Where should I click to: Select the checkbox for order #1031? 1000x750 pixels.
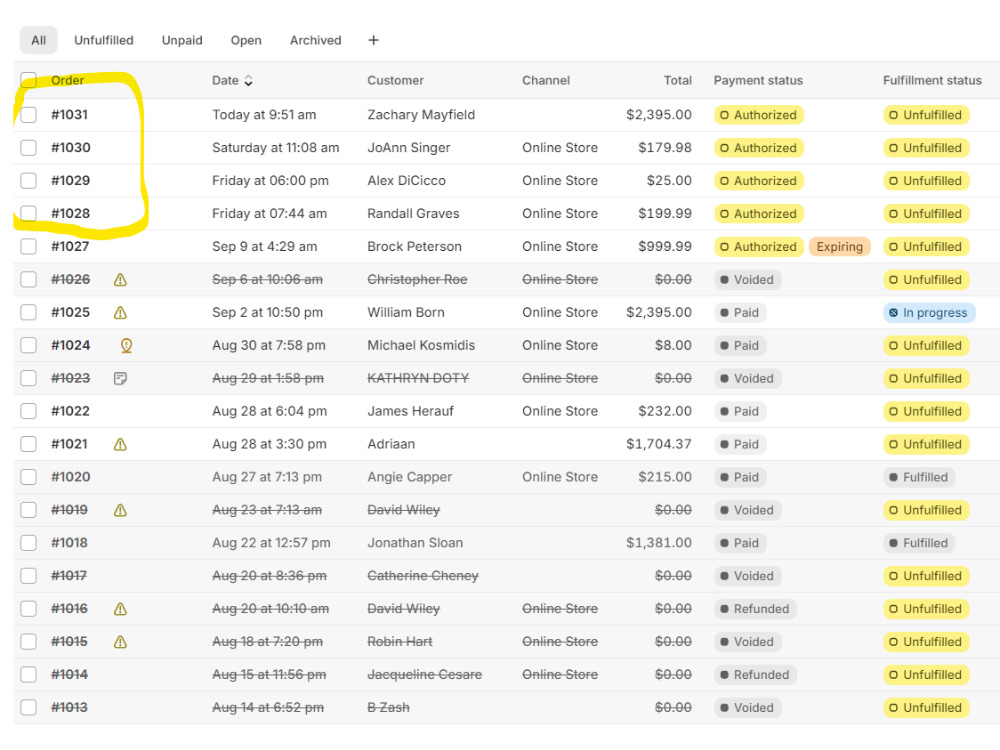(x=28, y=115)
